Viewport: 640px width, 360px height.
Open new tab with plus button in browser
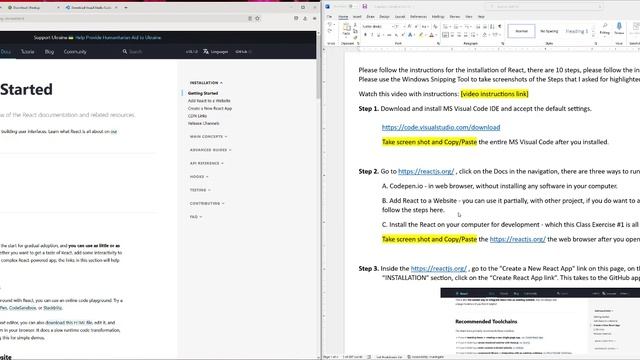click(x=126, y=7)
